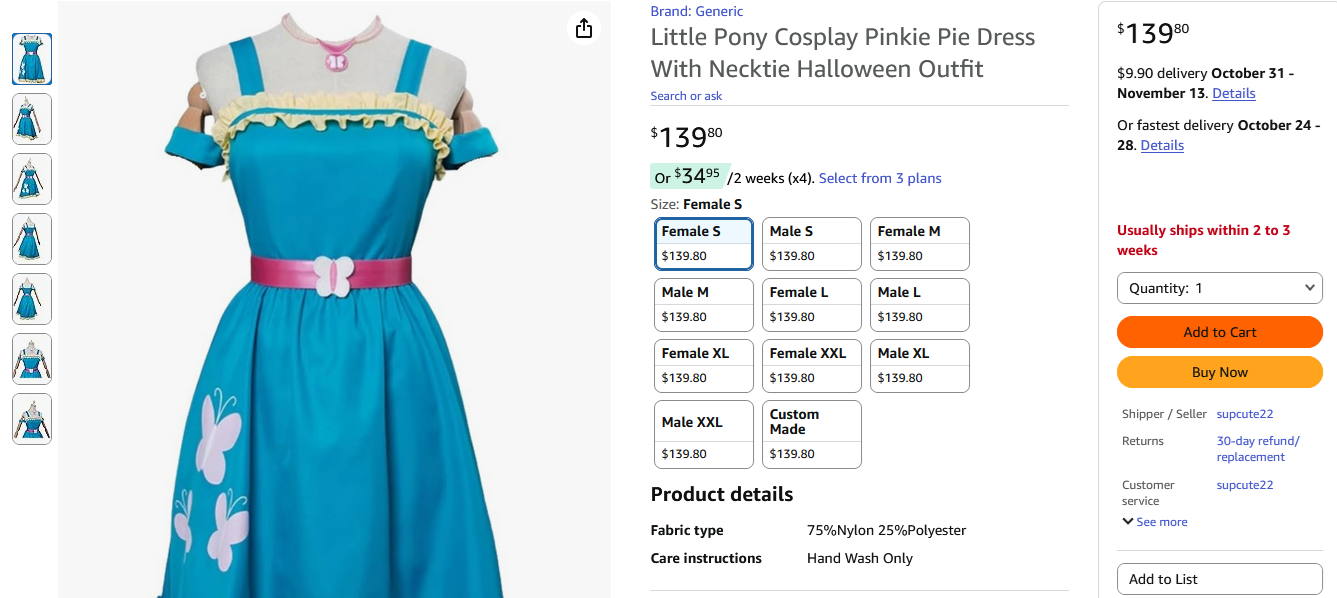
Task: Expand the See more seller details
Action: tap(1155, 522)
